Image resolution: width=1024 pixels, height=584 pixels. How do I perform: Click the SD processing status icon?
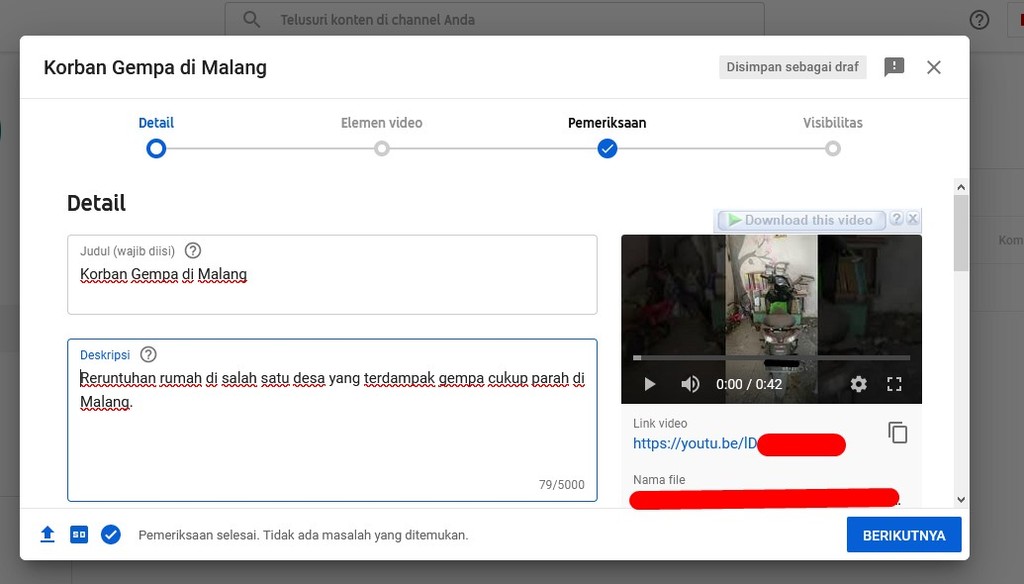click(x=79, y=534)
